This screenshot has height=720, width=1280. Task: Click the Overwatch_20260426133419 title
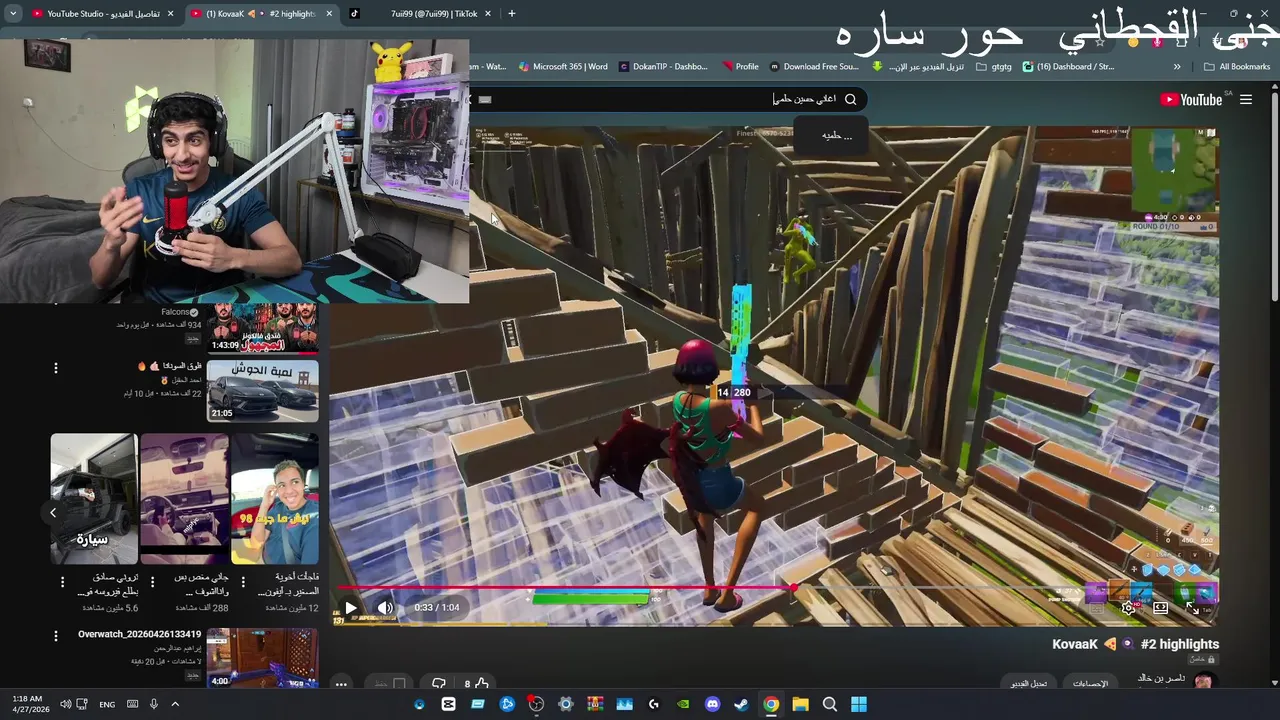click(x=140, y=634)
